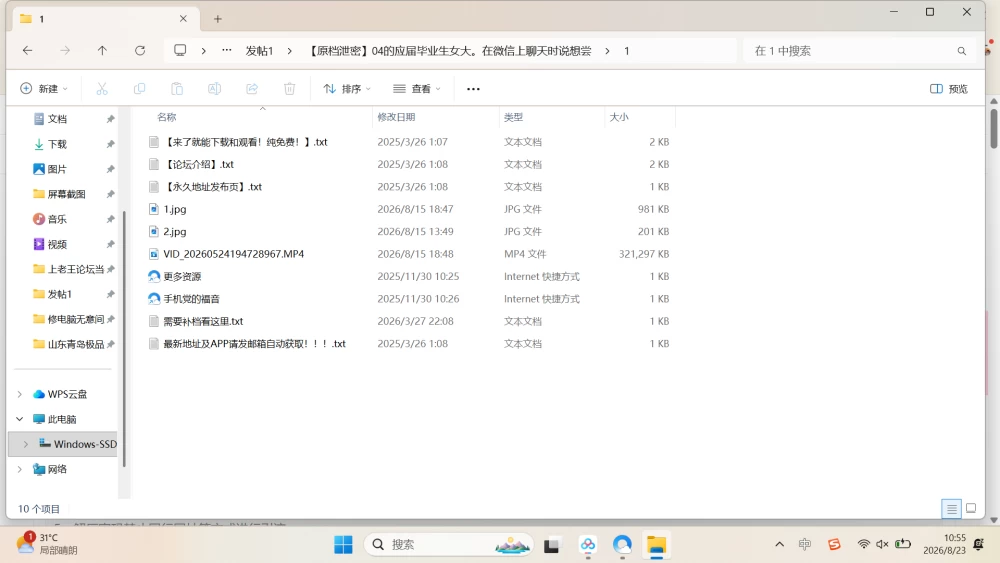The width and height of the screenshot is (1000, 563).
Task: Open 下载 in quick access
Action: pos(57,144)
